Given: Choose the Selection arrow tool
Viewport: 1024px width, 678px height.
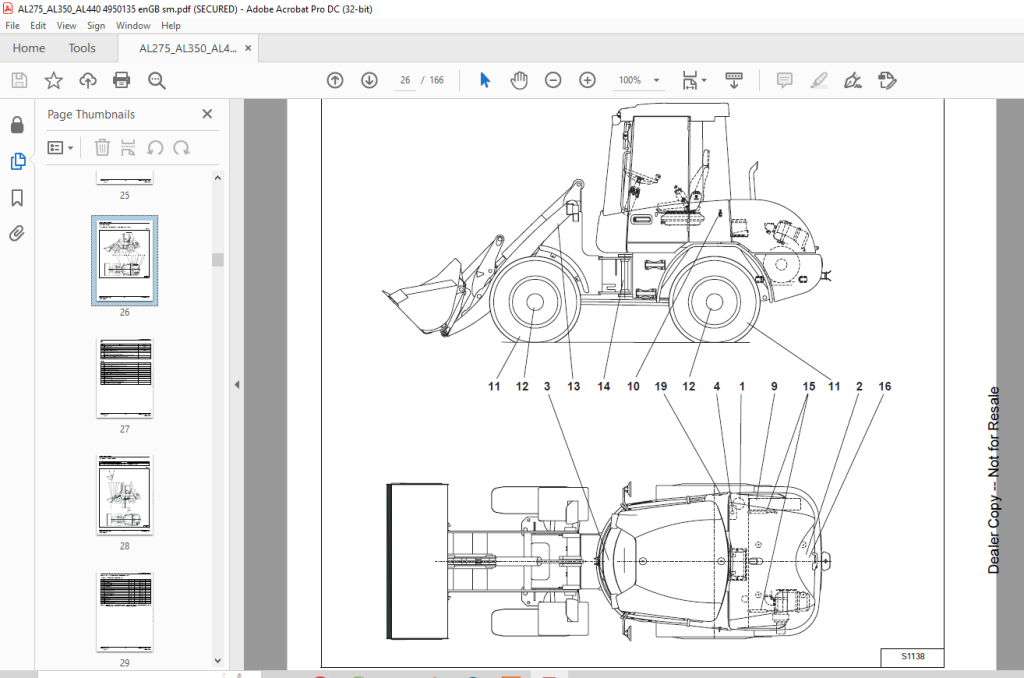Looking at the screenshot, I should click(x=485, y=80).
